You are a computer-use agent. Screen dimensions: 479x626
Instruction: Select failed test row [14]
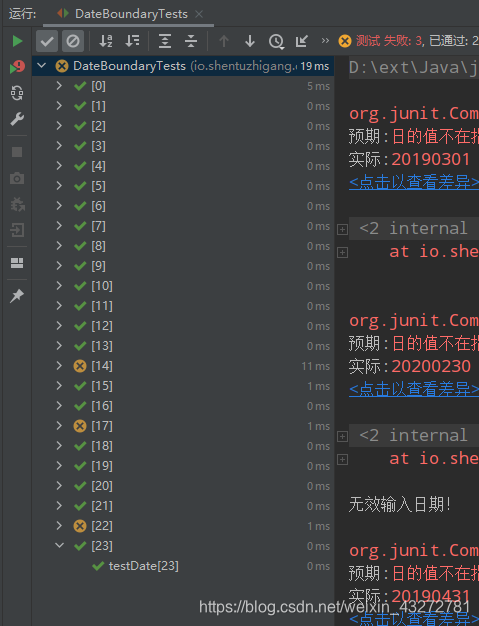183,366
